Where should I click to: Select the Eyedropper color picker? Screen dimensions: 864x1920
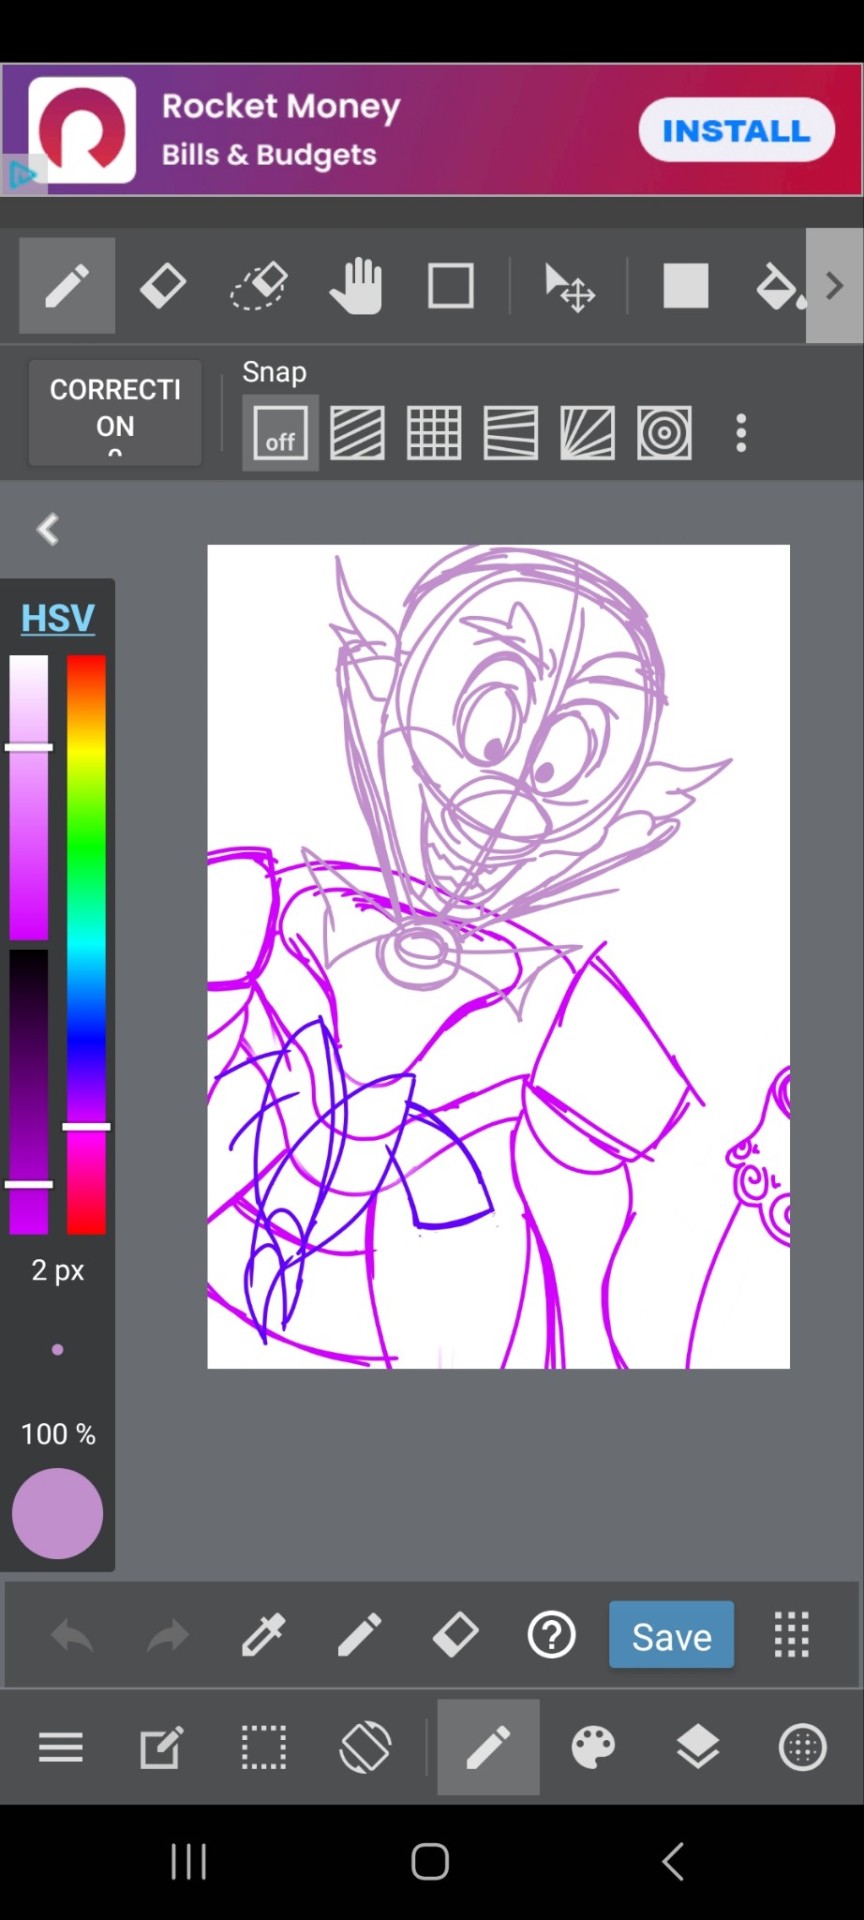pyautogui.click(x=263, y=1635)
